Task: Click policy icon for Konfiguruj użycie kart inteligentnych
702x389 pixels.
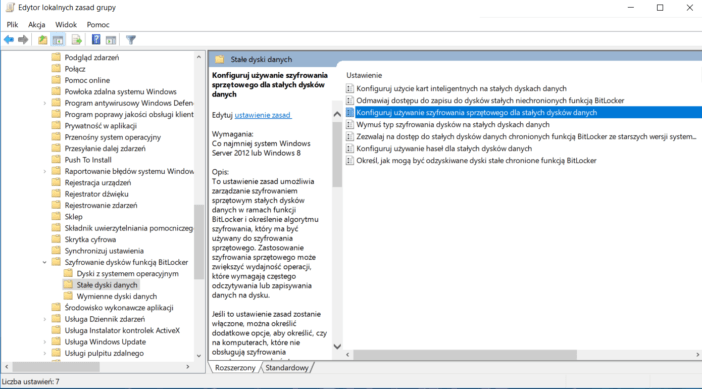Action: click(x=350, y=89)
